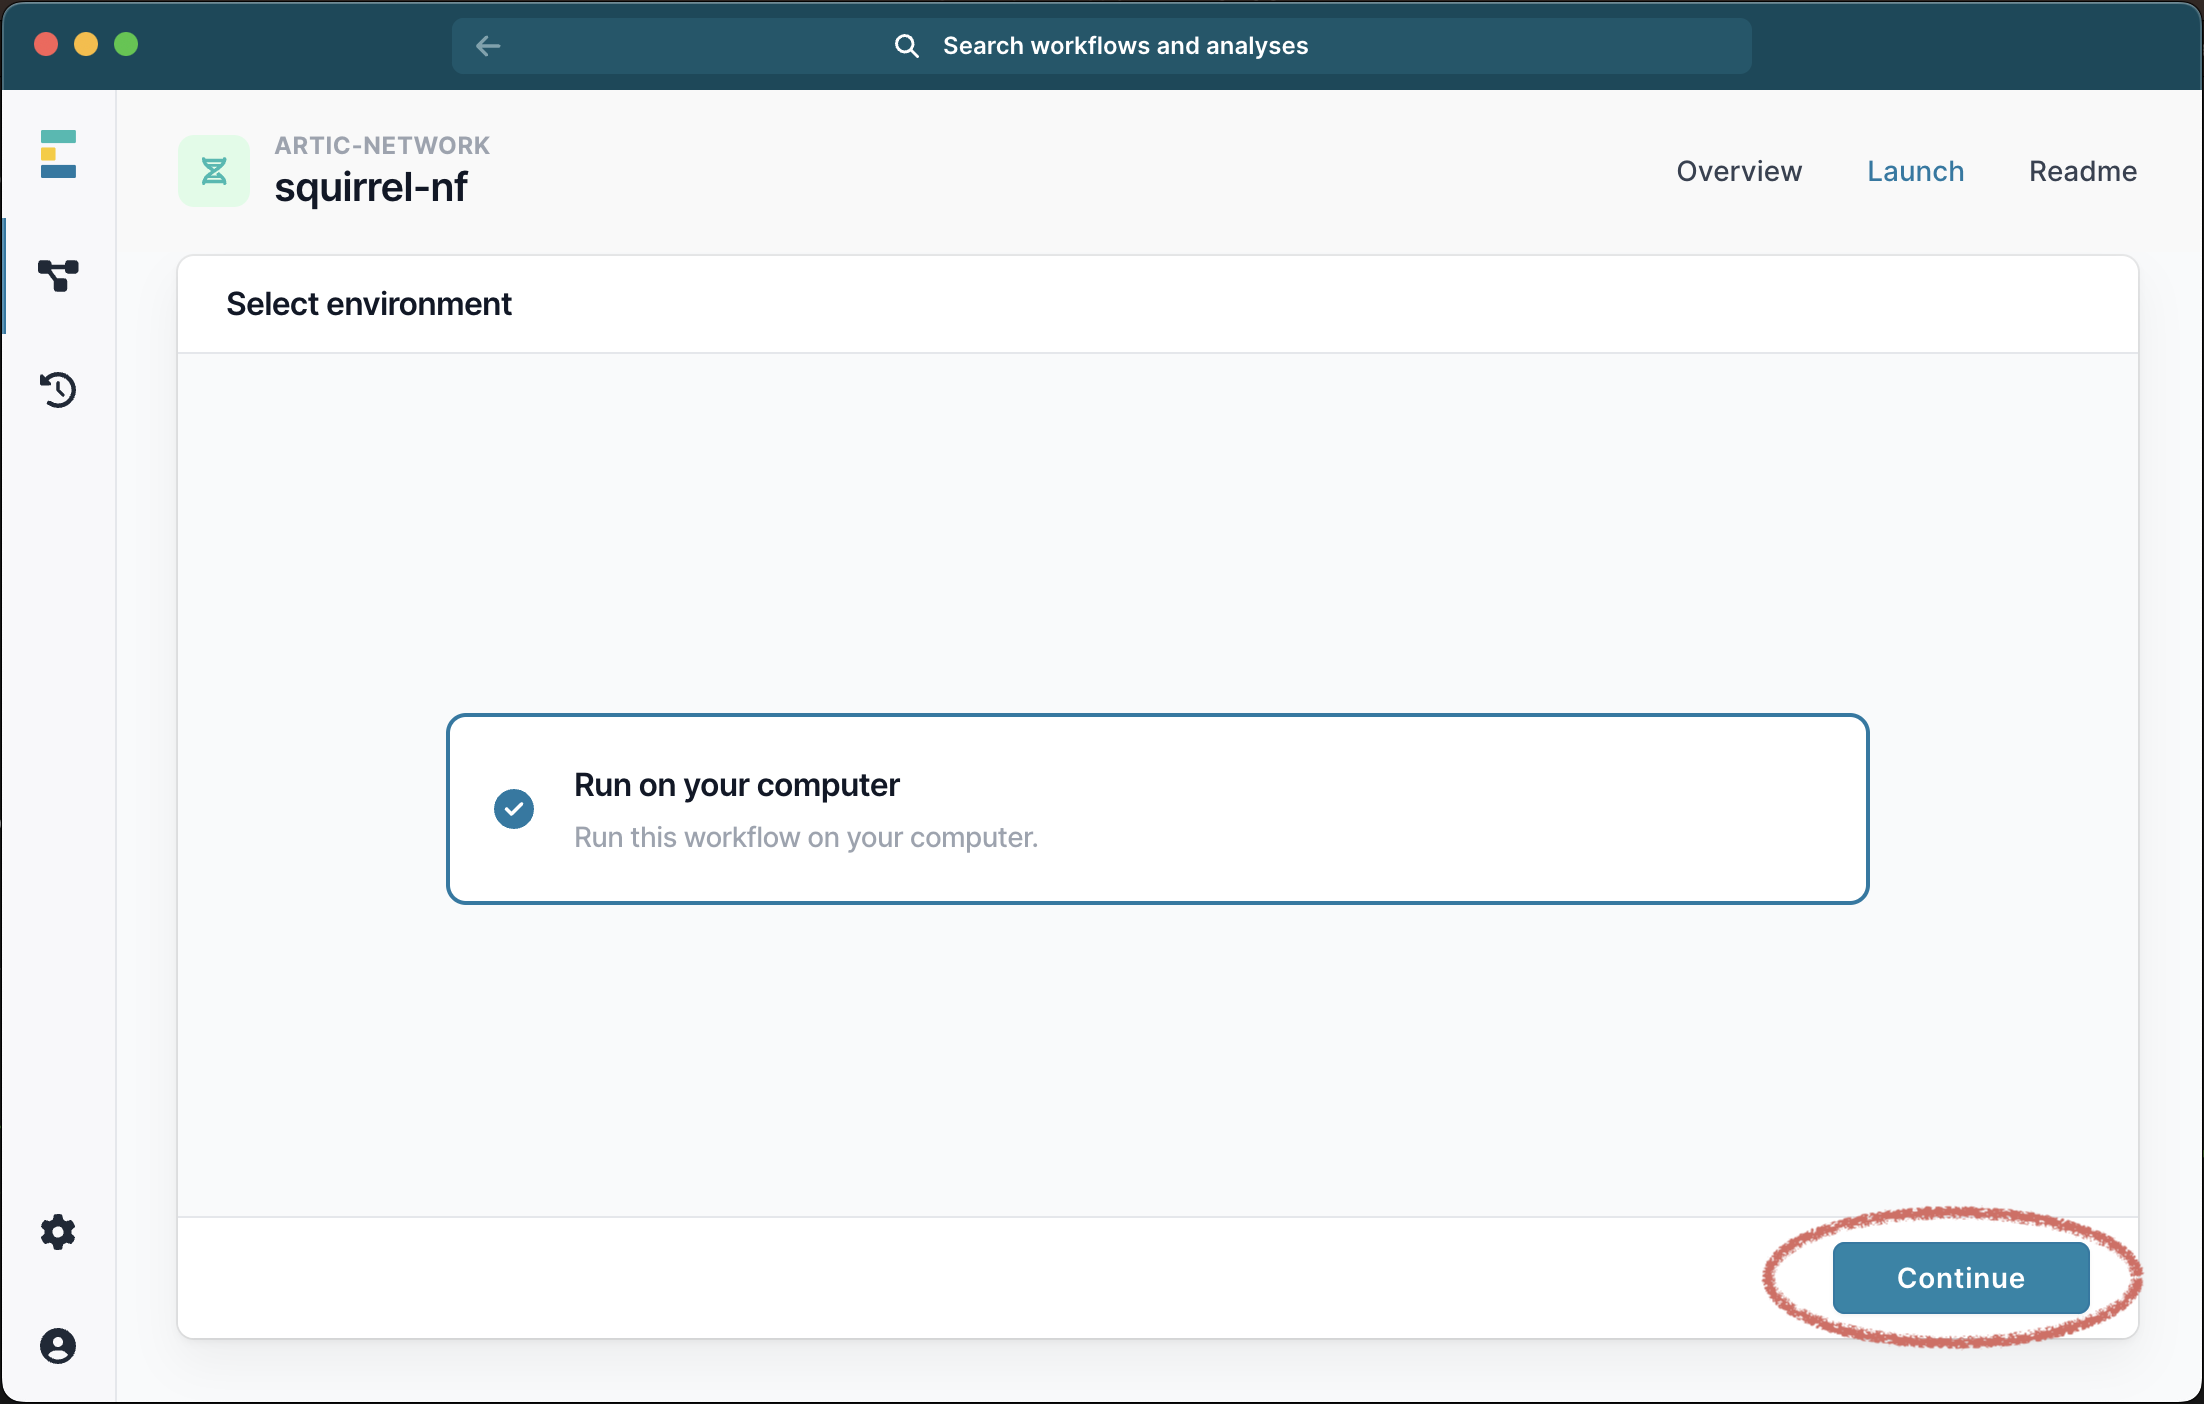Click into Search workflows and analyses field
2204x1404 pixels.
click(1125, 46)
